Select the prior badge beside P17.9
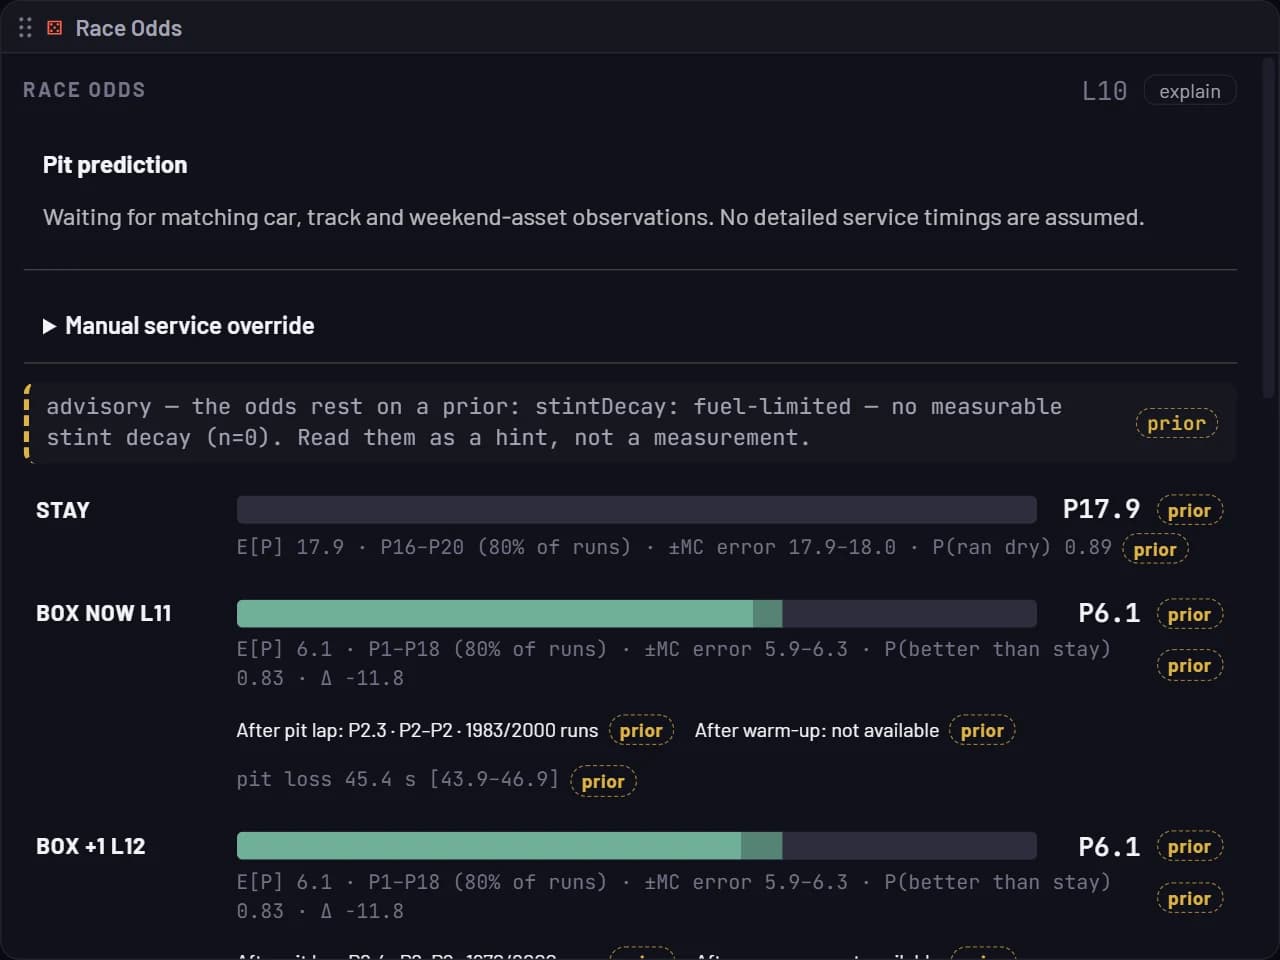1280x960 pixels. pyautogui.click(x=1189, y=510)
